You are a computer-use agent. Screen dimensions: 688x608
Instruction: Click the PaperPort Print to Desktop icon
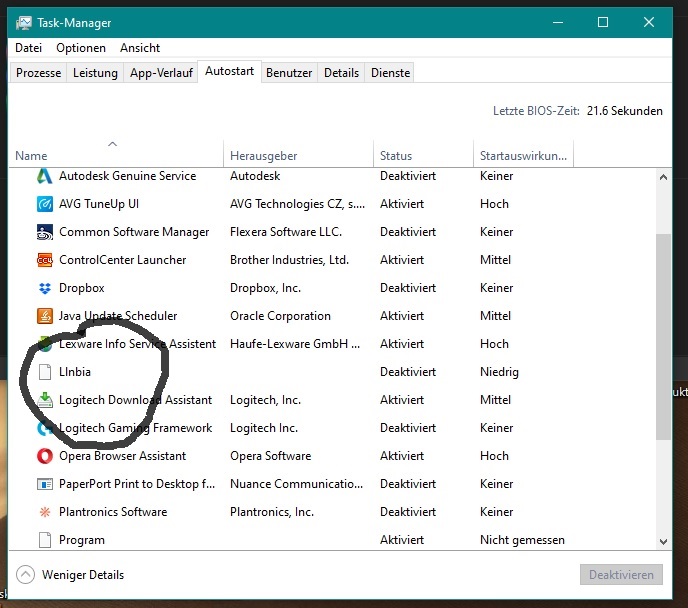pos(44,484)
